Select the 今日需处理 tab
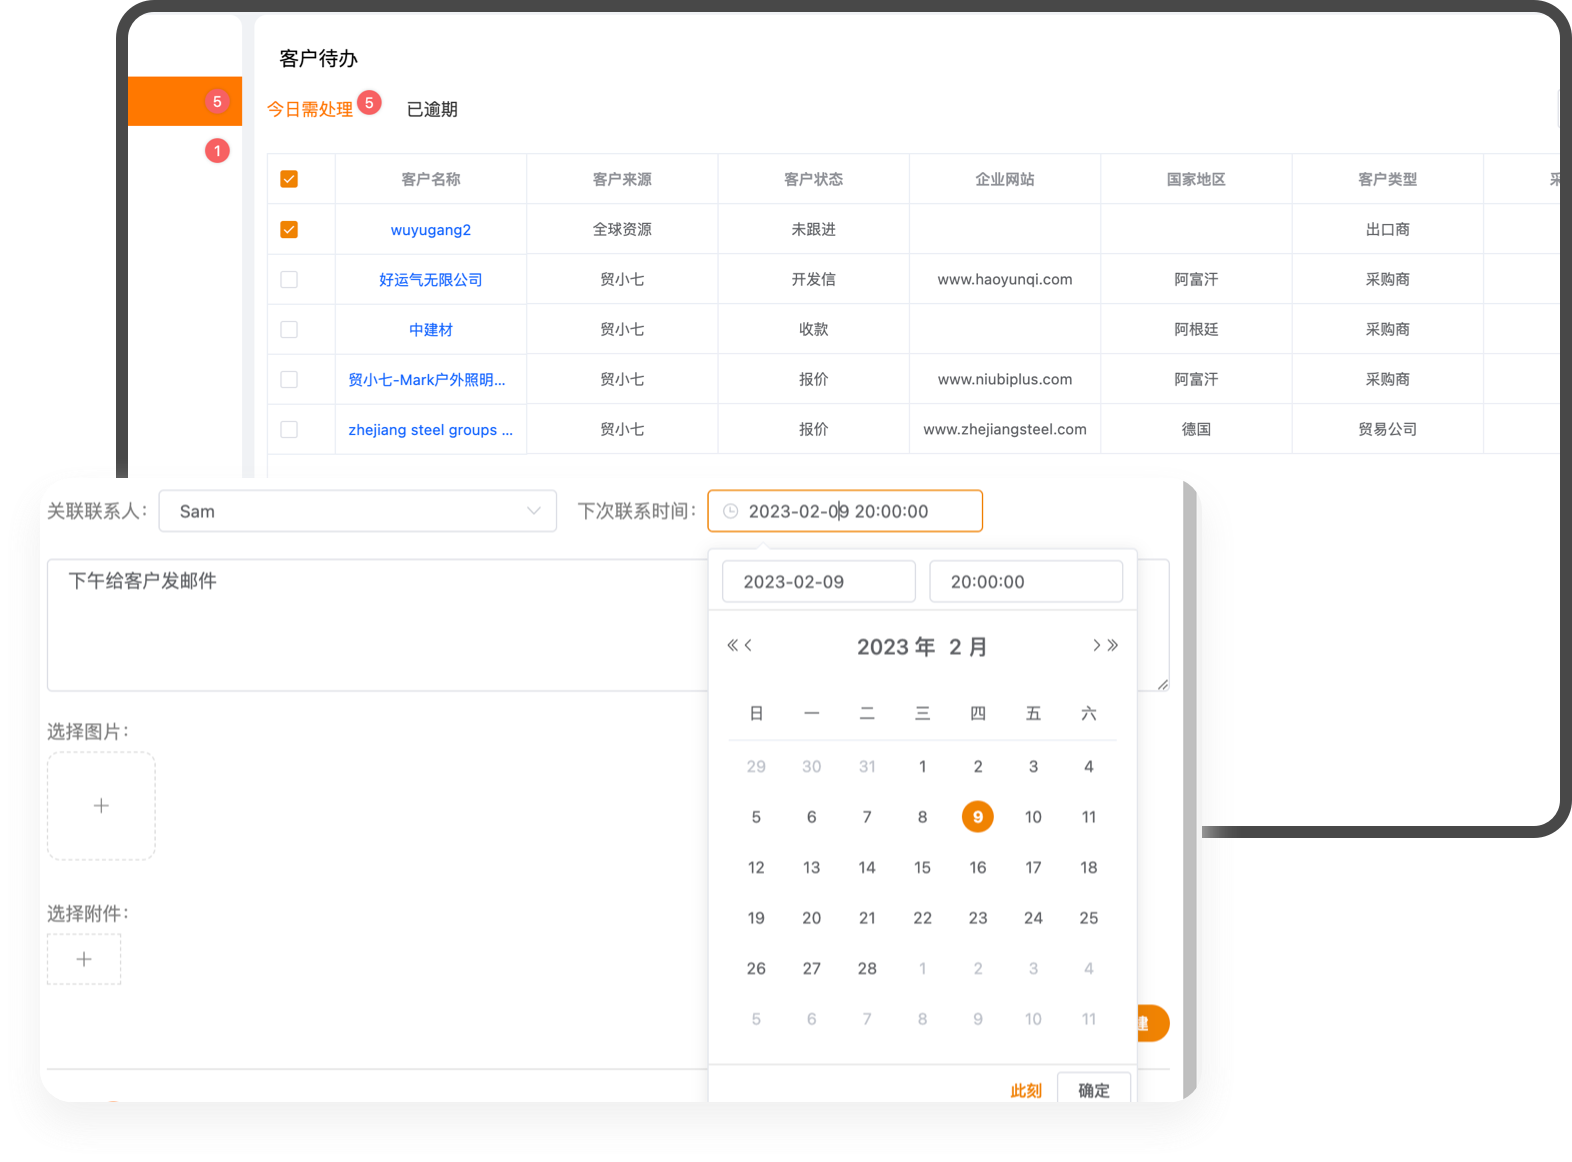The image size is (1572, 1162). pos(310,110)
